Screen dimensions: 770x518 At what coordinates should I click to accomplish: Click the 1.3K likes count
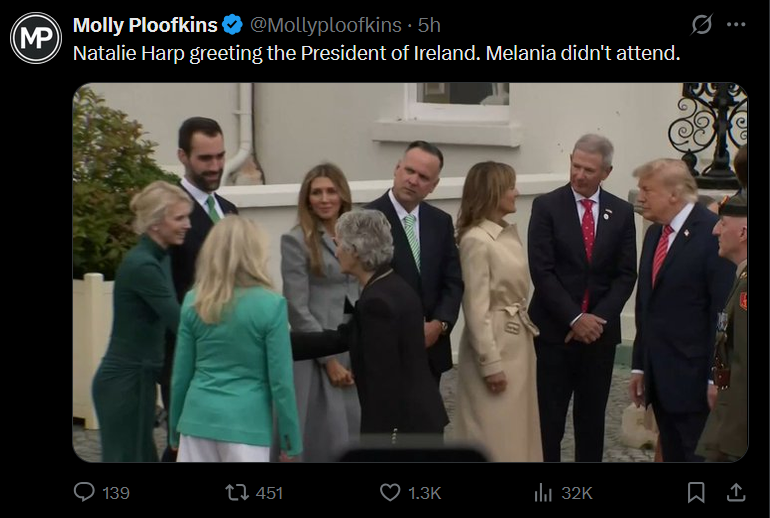click(425, 492)
